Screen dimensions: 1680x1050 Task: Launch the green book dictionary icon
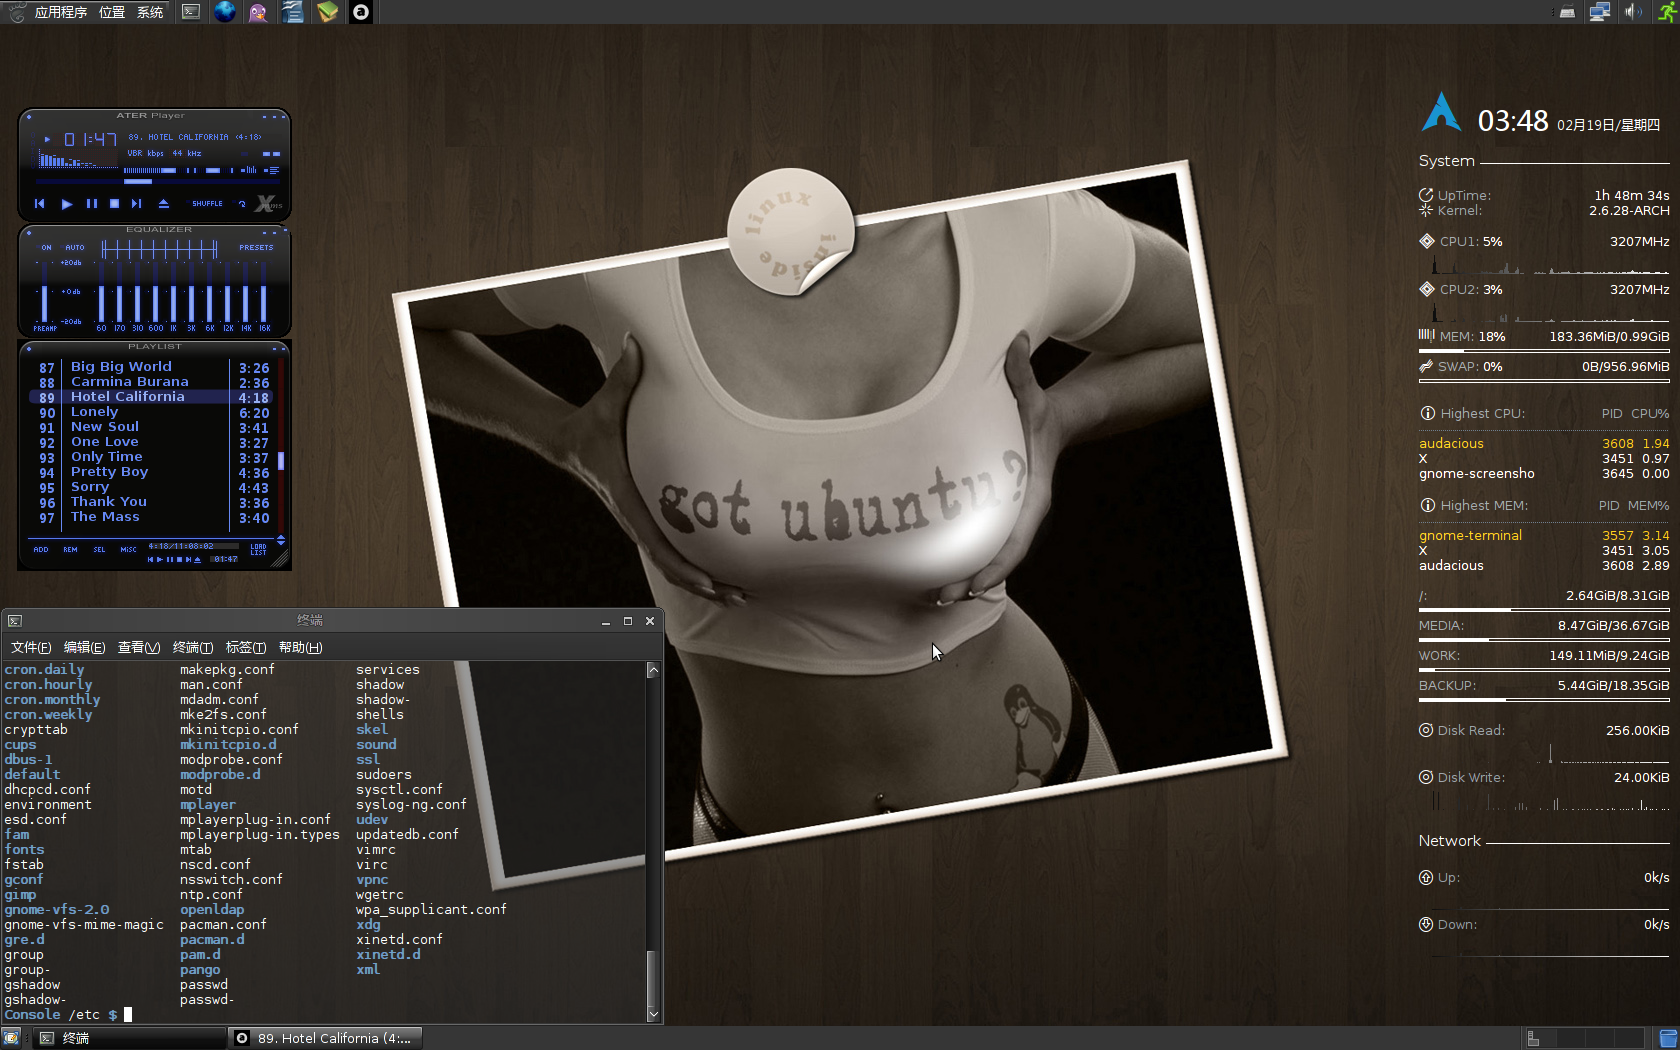(x=327, y=12)
